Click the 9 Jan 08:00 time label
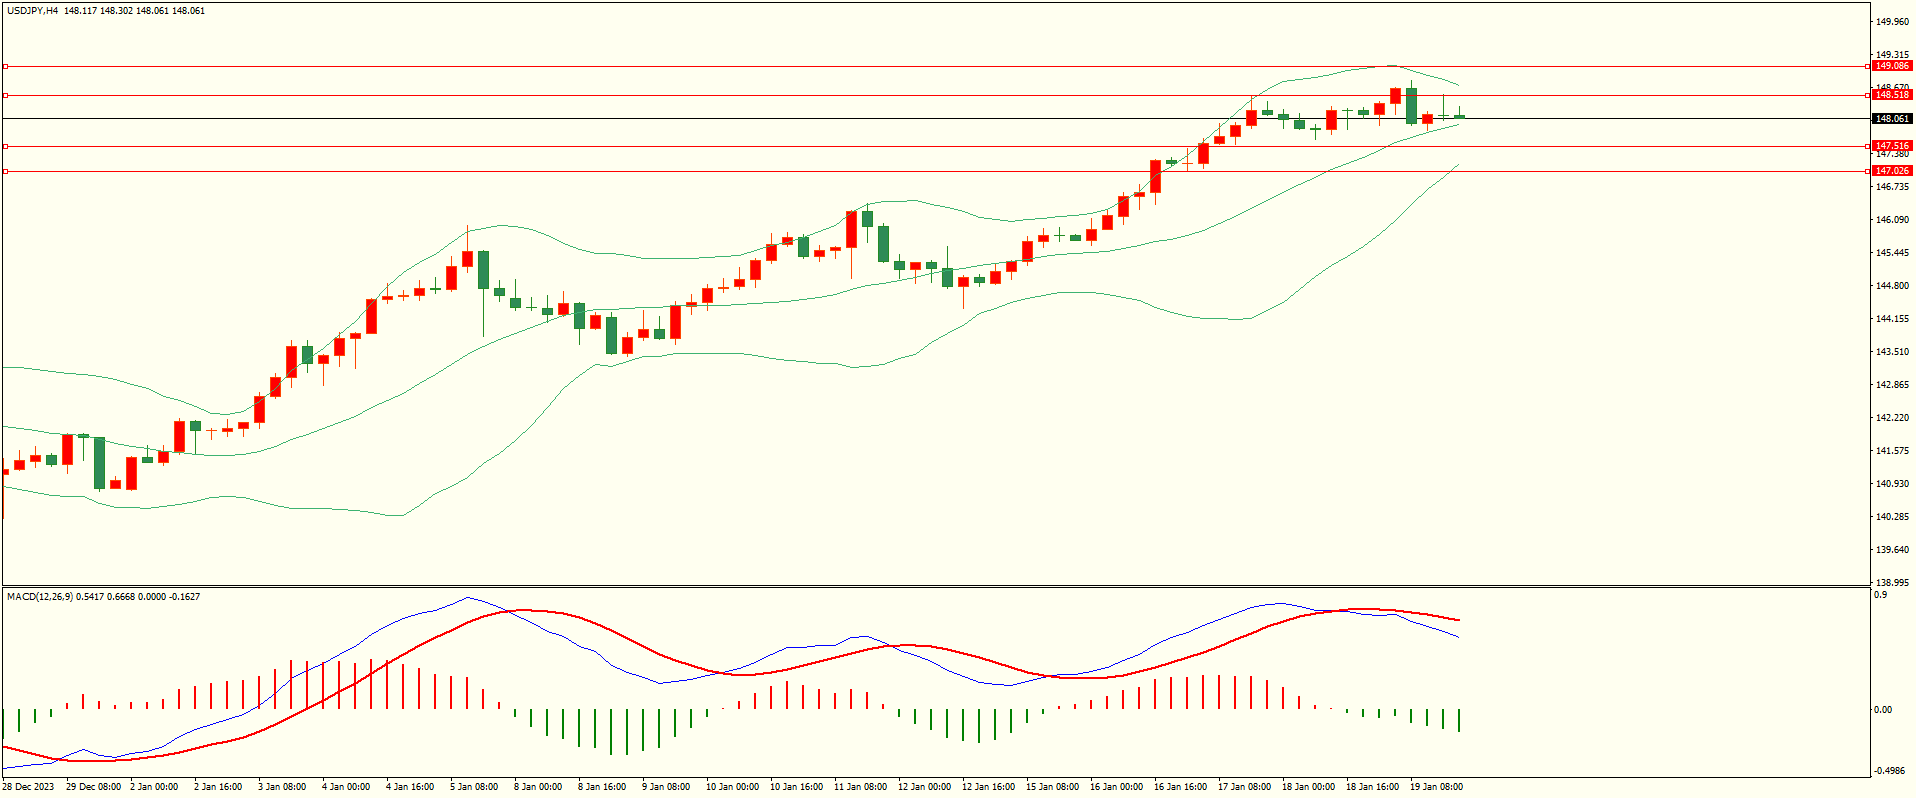 pyautogui.click(x=666, y=787)
